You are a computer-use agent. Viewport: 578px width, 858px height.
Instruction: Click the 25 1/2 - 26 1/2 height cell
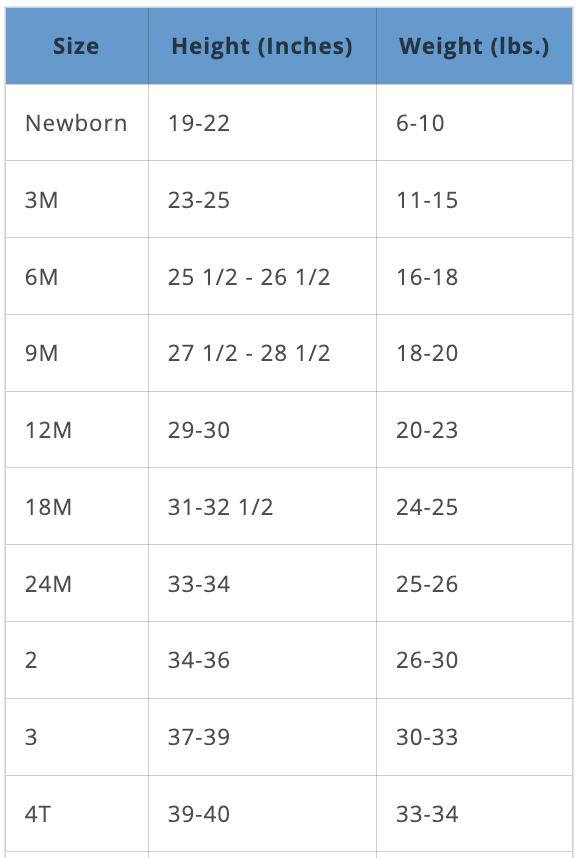click(x=262, y=276)
